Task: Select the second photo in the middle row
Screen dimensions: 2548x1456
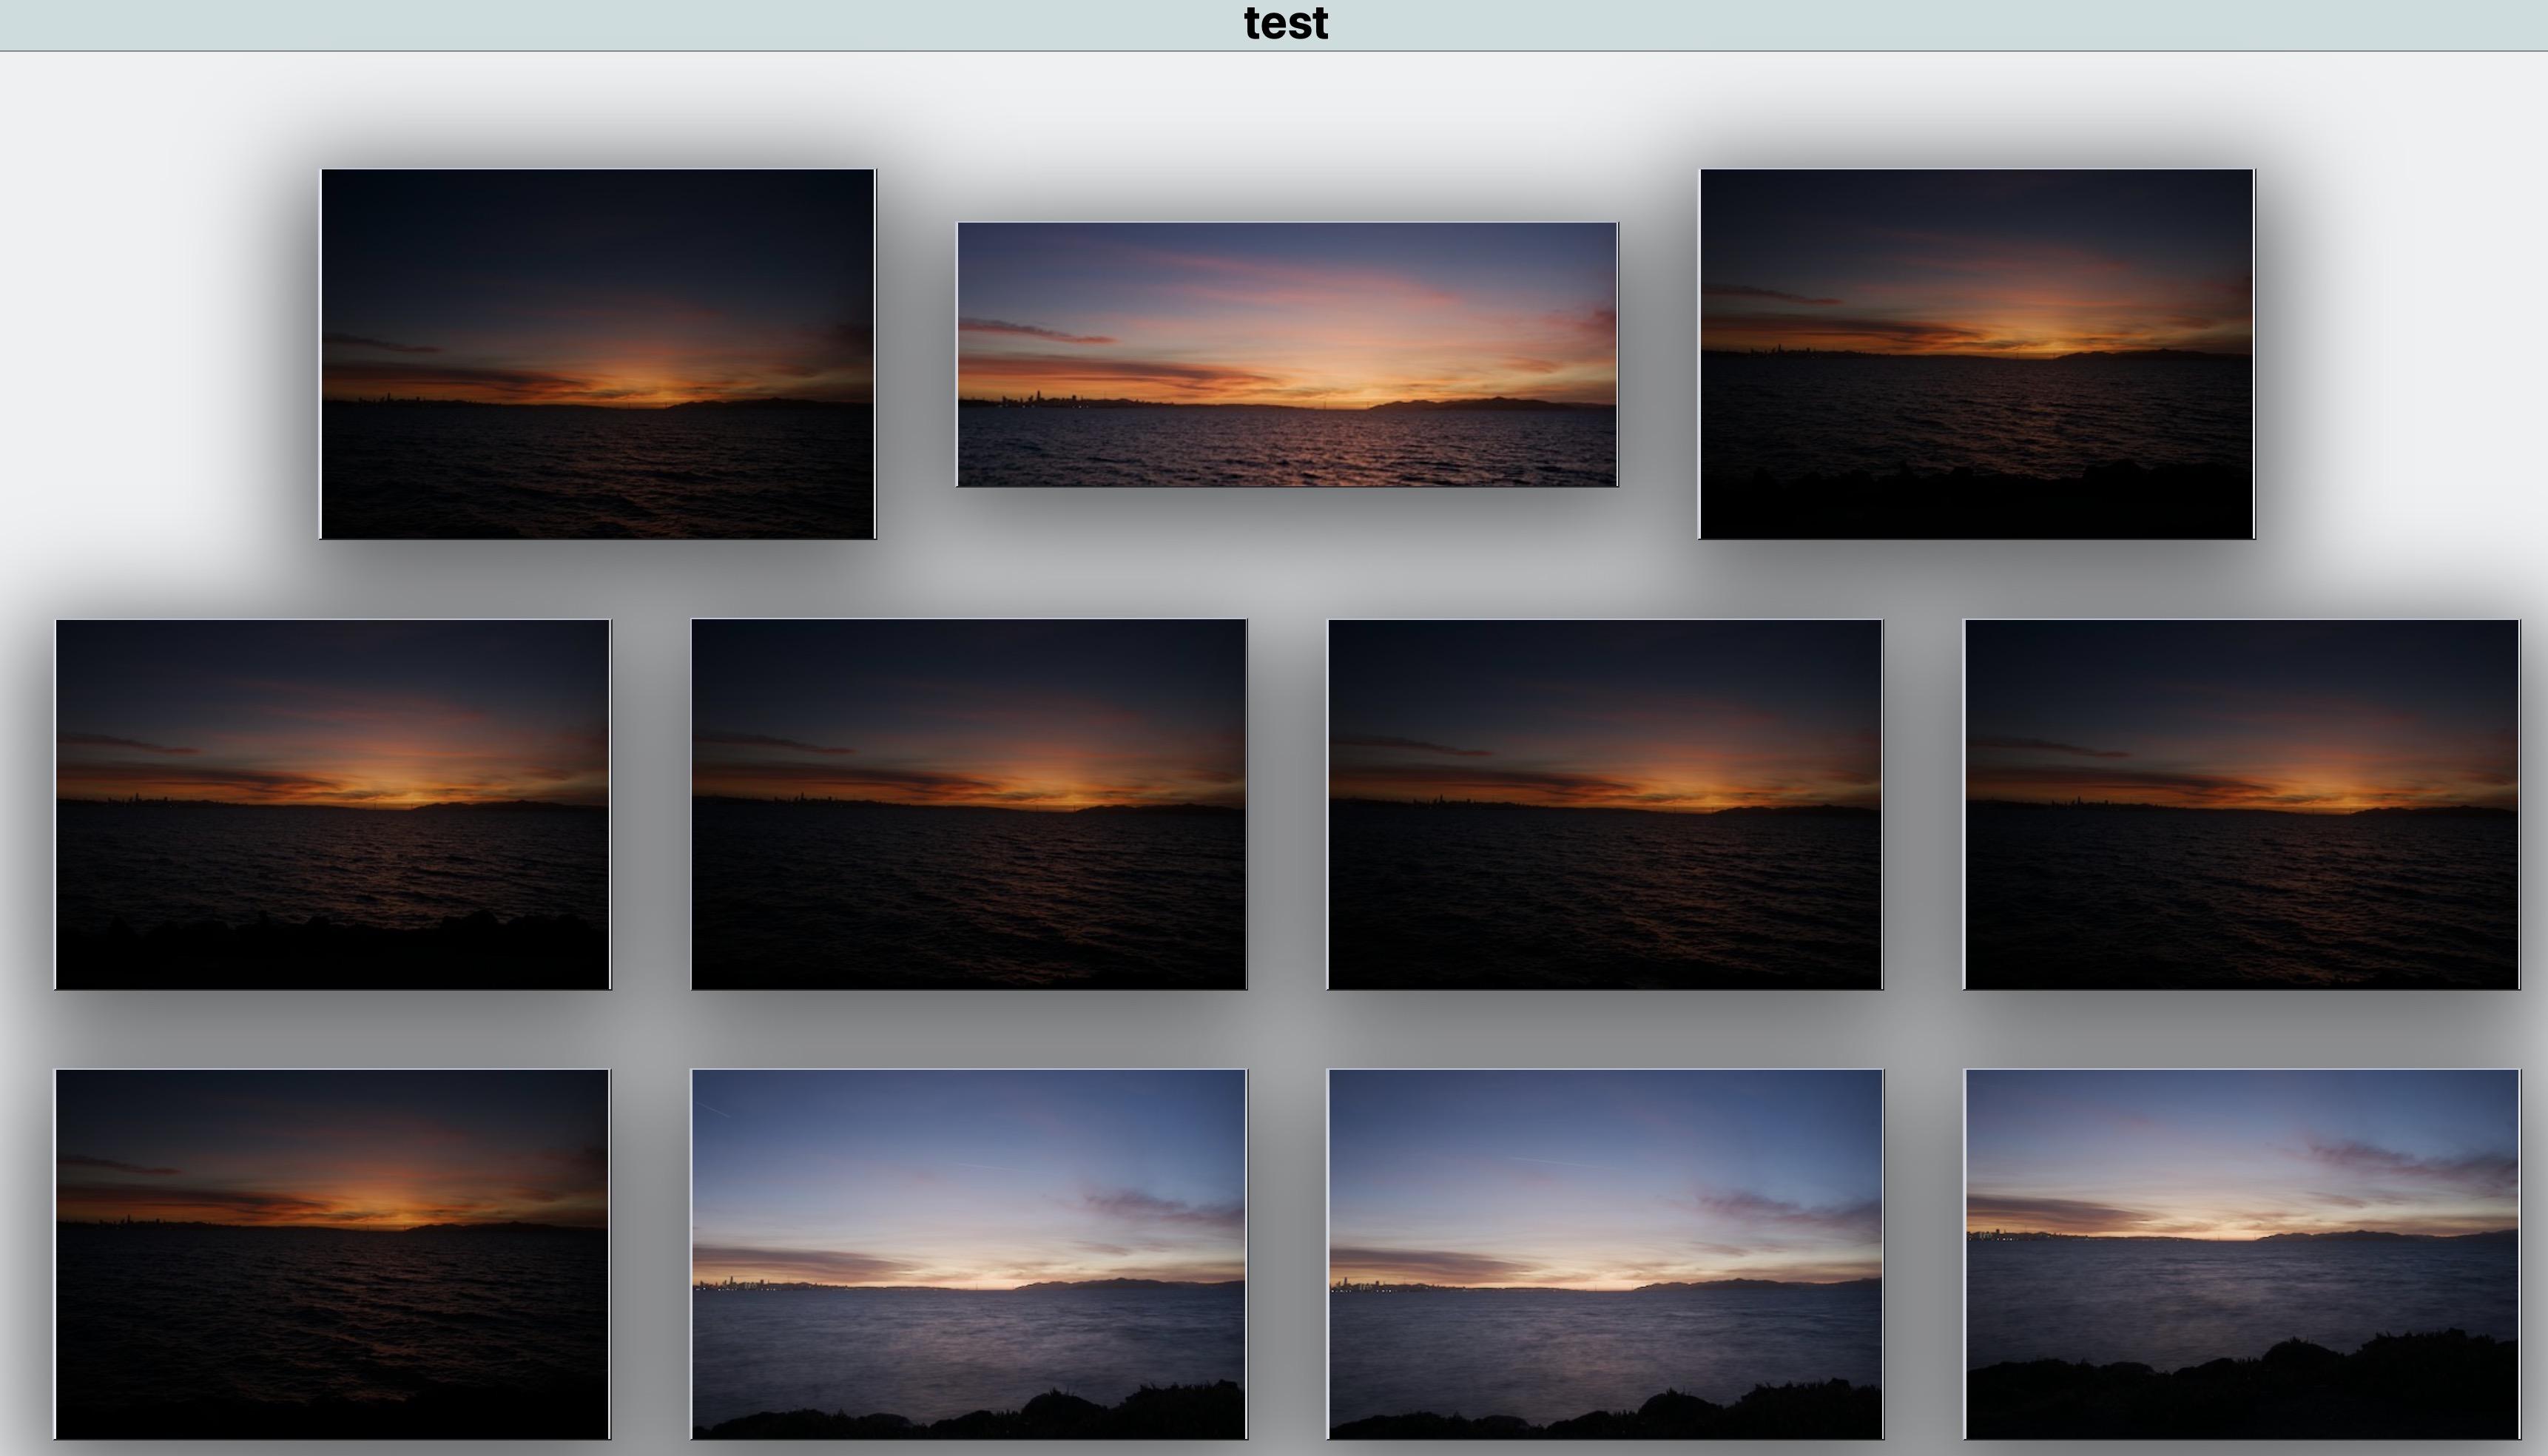Action: (968, 804)
